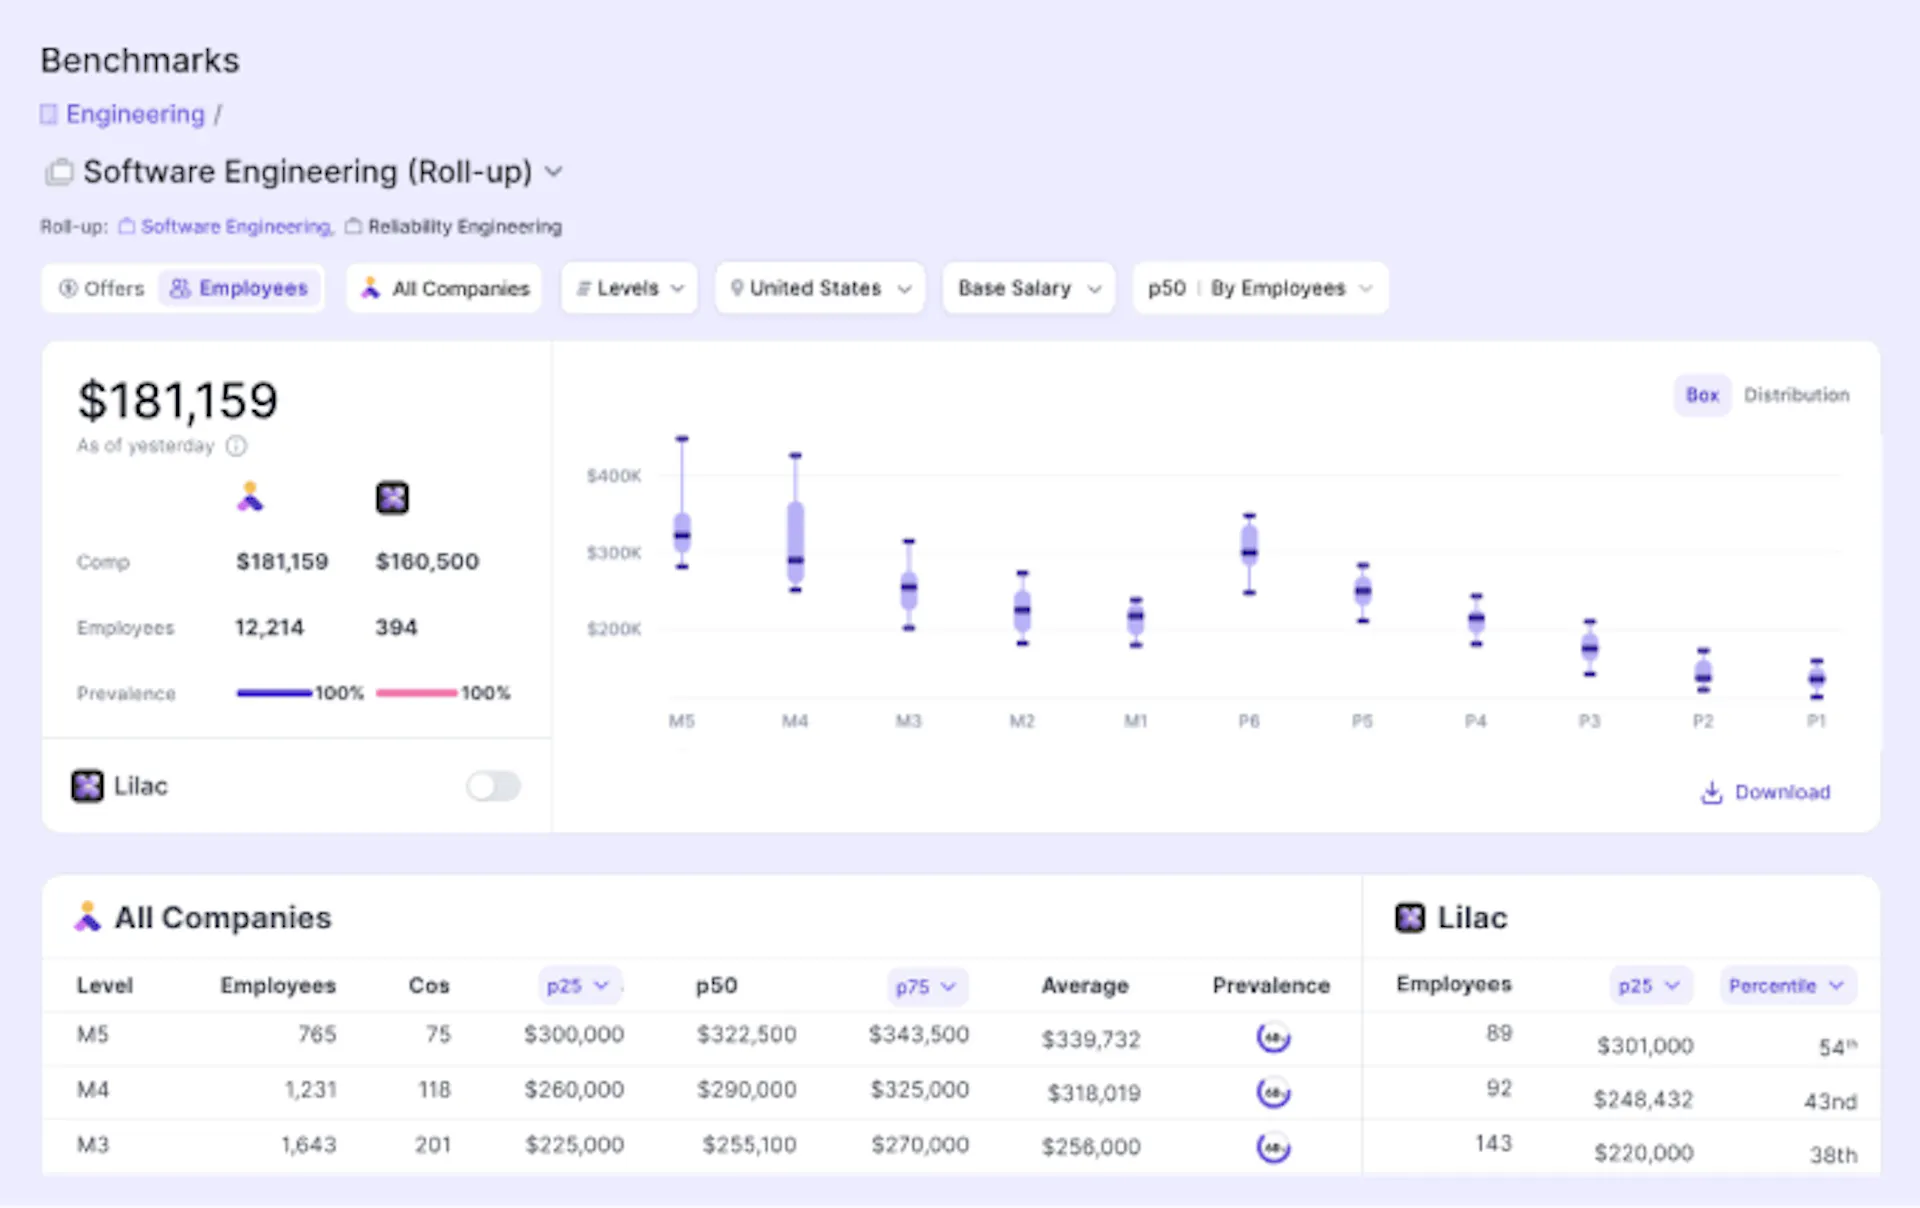Click the download arrow icon
The image size is (1920, 1208).
(x=1712, y=793)
